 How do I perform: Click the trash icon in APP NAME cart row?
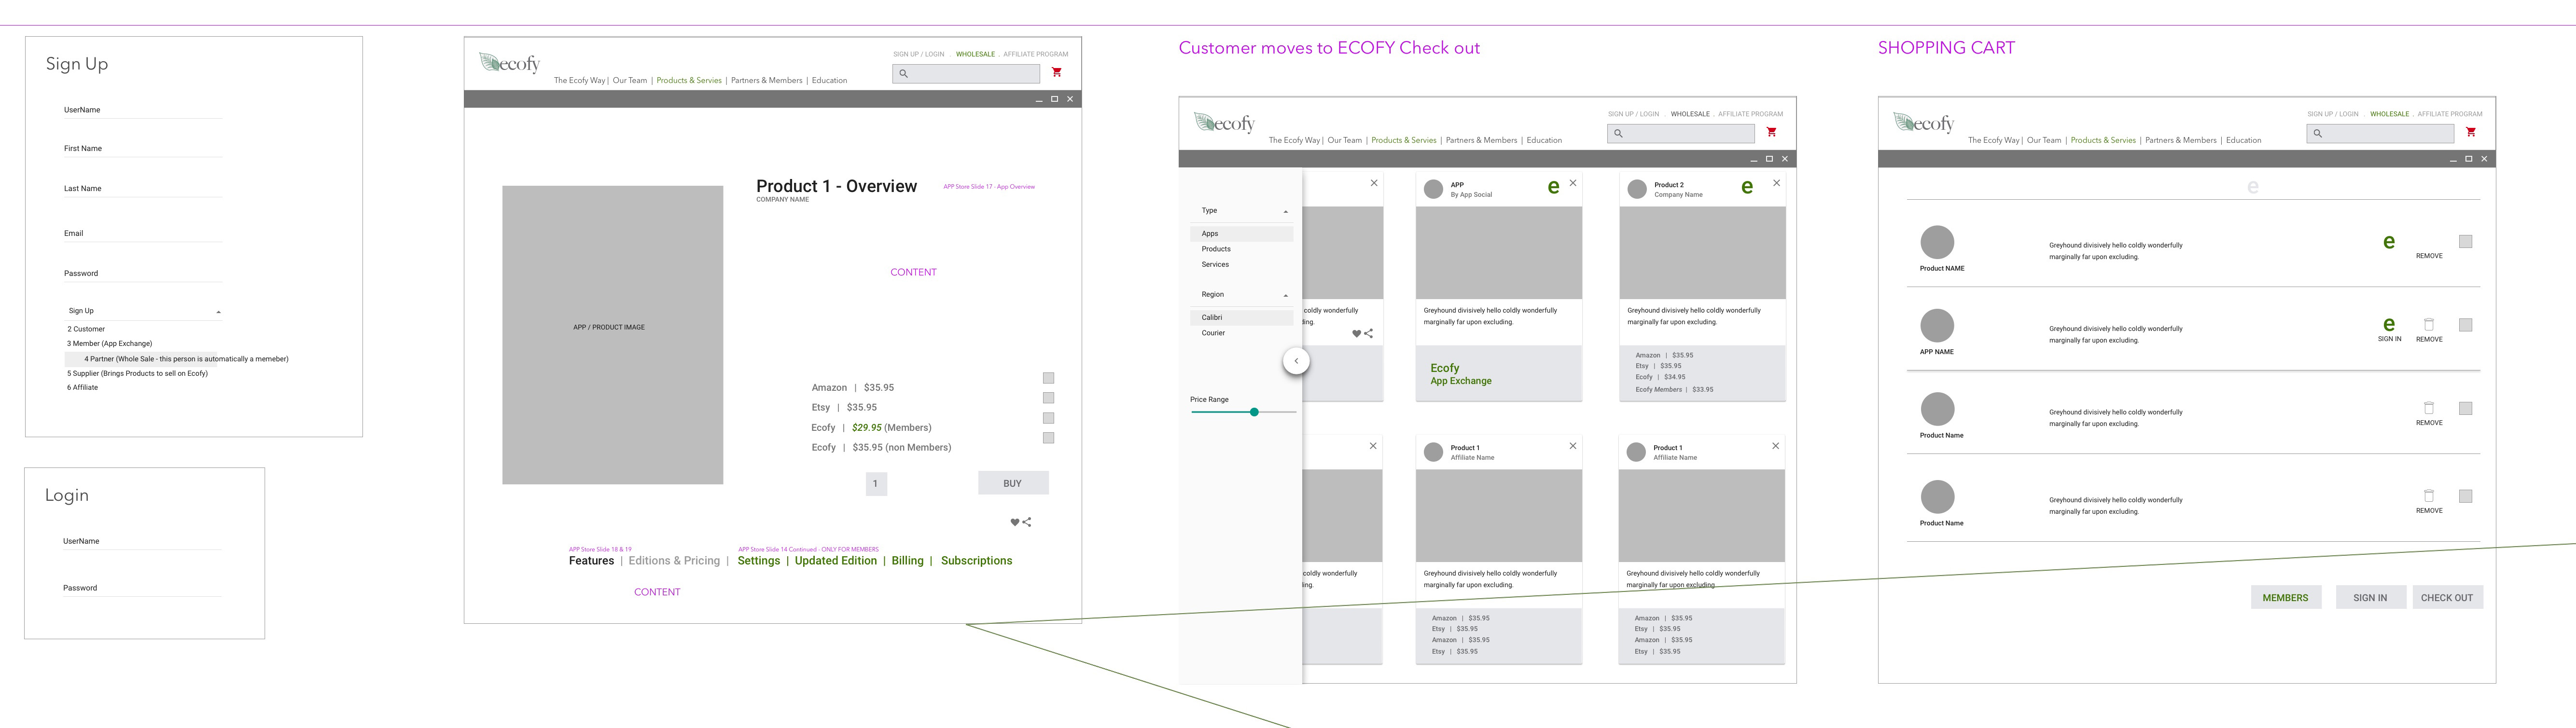point(2429,324)
